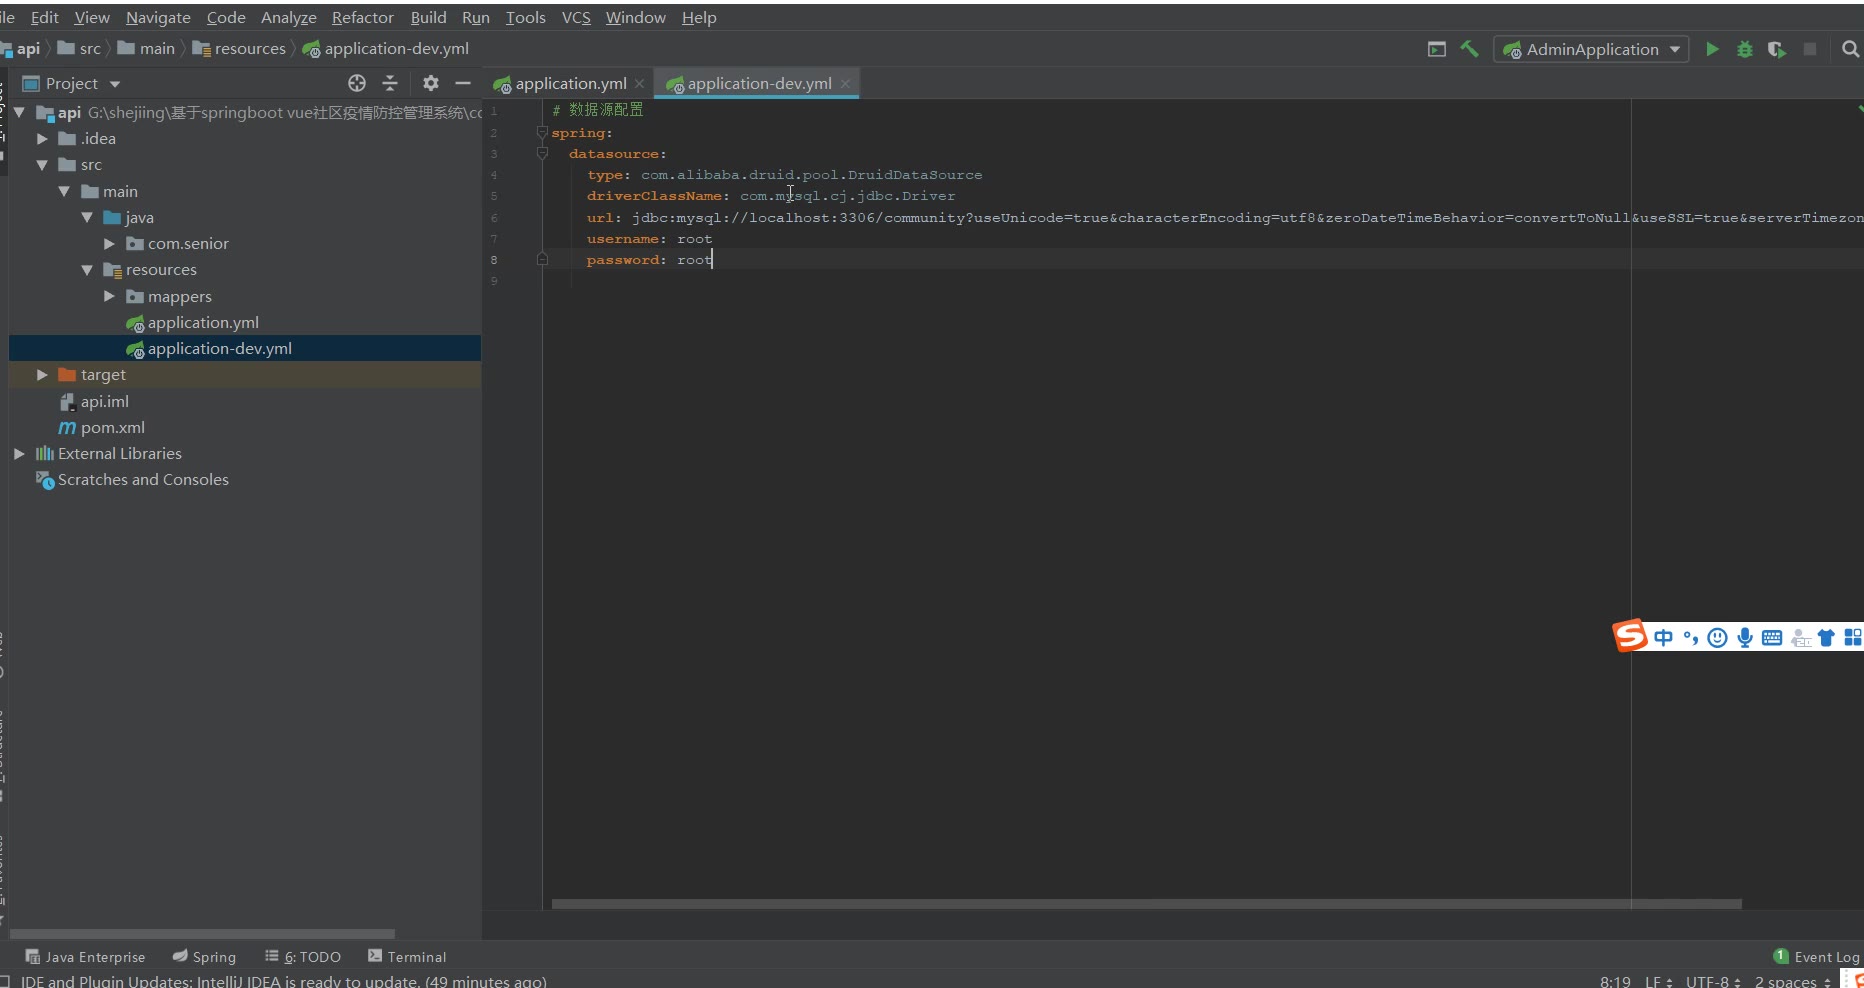Expand External Libraries node

[x=19, y=454]
